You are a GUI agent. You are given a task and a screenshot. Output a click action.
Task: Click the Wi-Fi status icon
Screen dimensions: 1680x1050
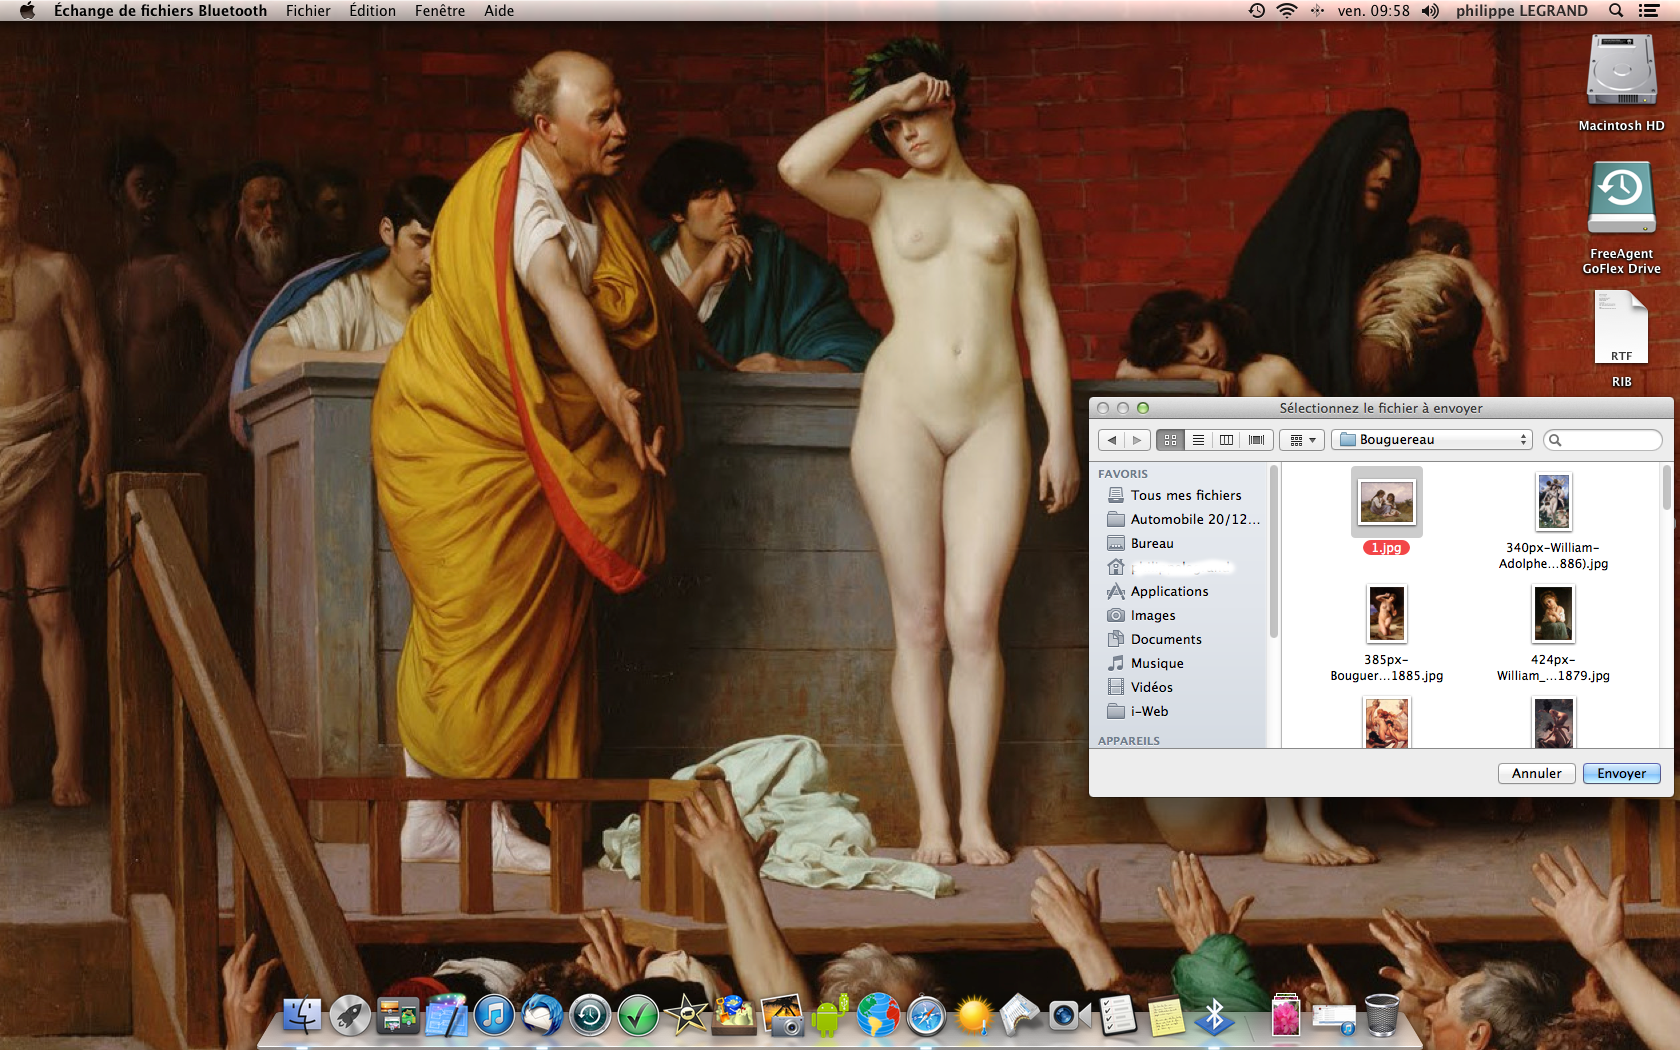click(1287, 11)
